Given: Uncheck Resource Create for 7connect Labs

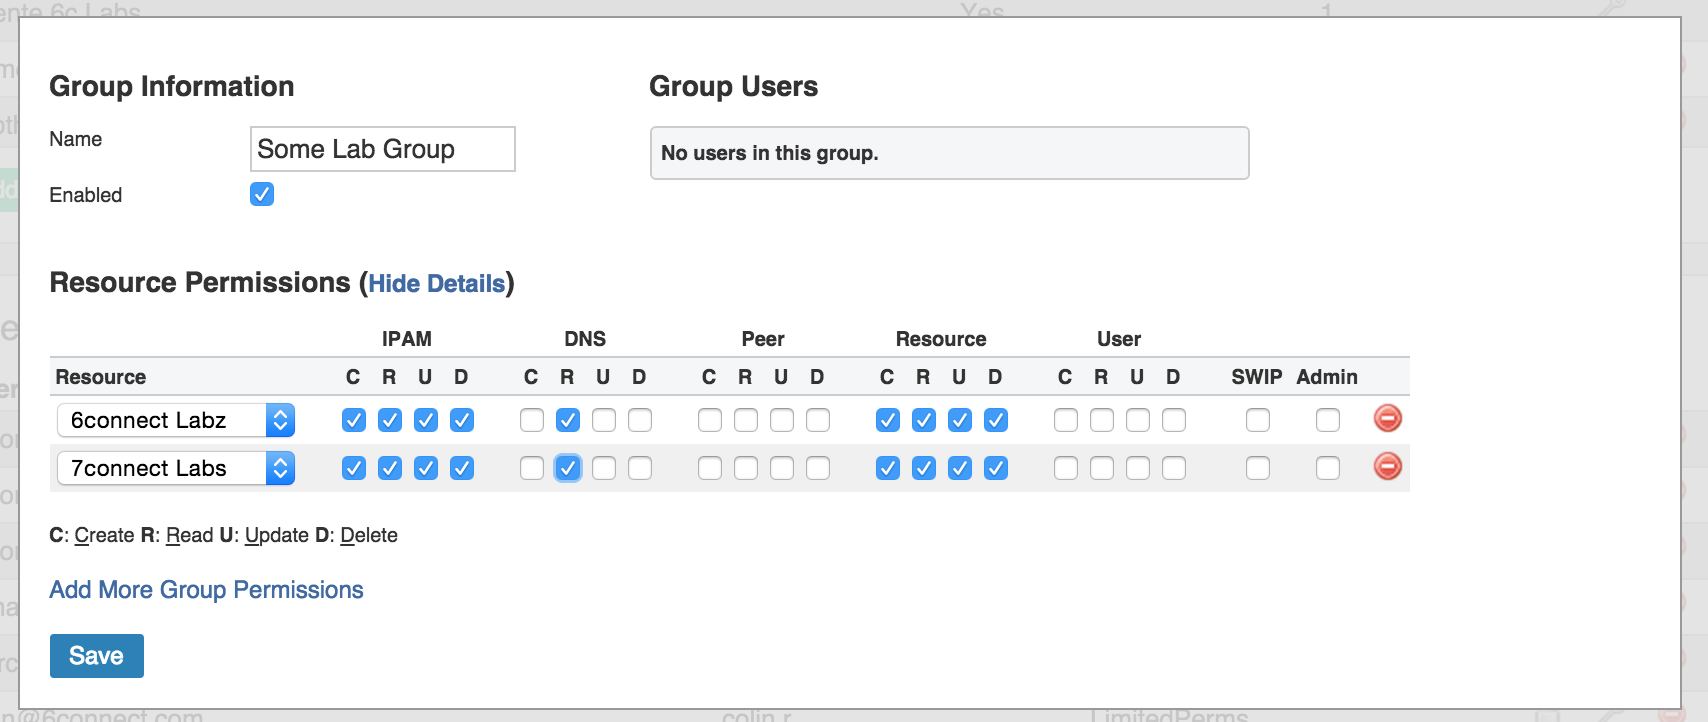Looking at the screenshot, I should pos(887,468).
